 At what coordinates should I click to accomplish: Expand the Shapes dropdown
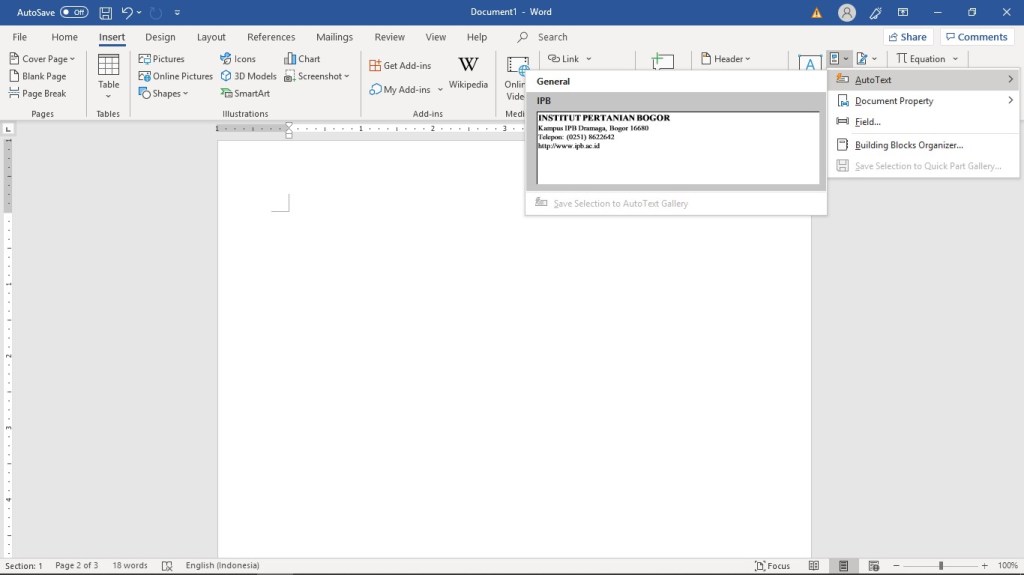[x=164, y=93]
